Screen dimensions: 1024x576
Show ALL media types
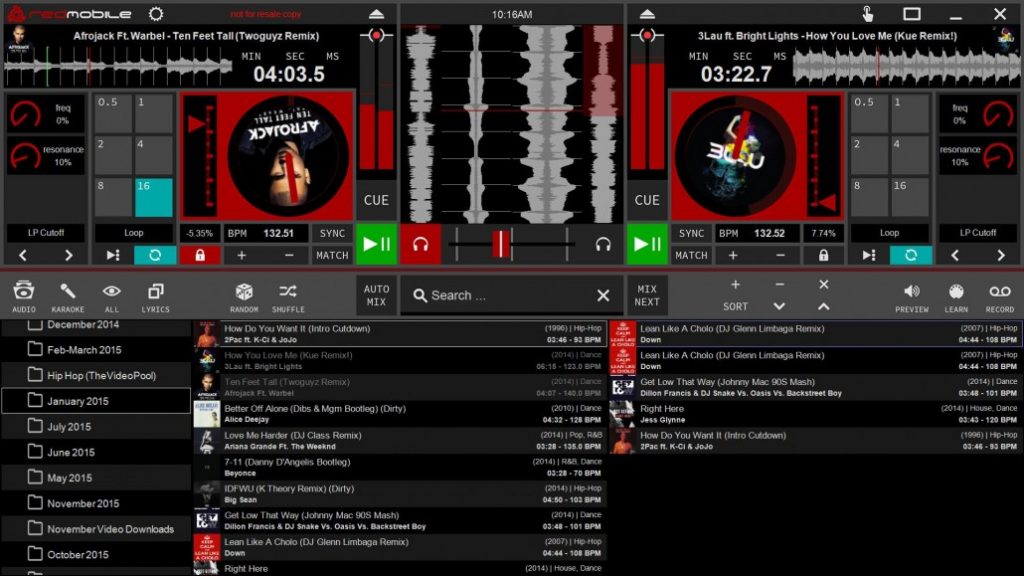click(x=112, y=296)
